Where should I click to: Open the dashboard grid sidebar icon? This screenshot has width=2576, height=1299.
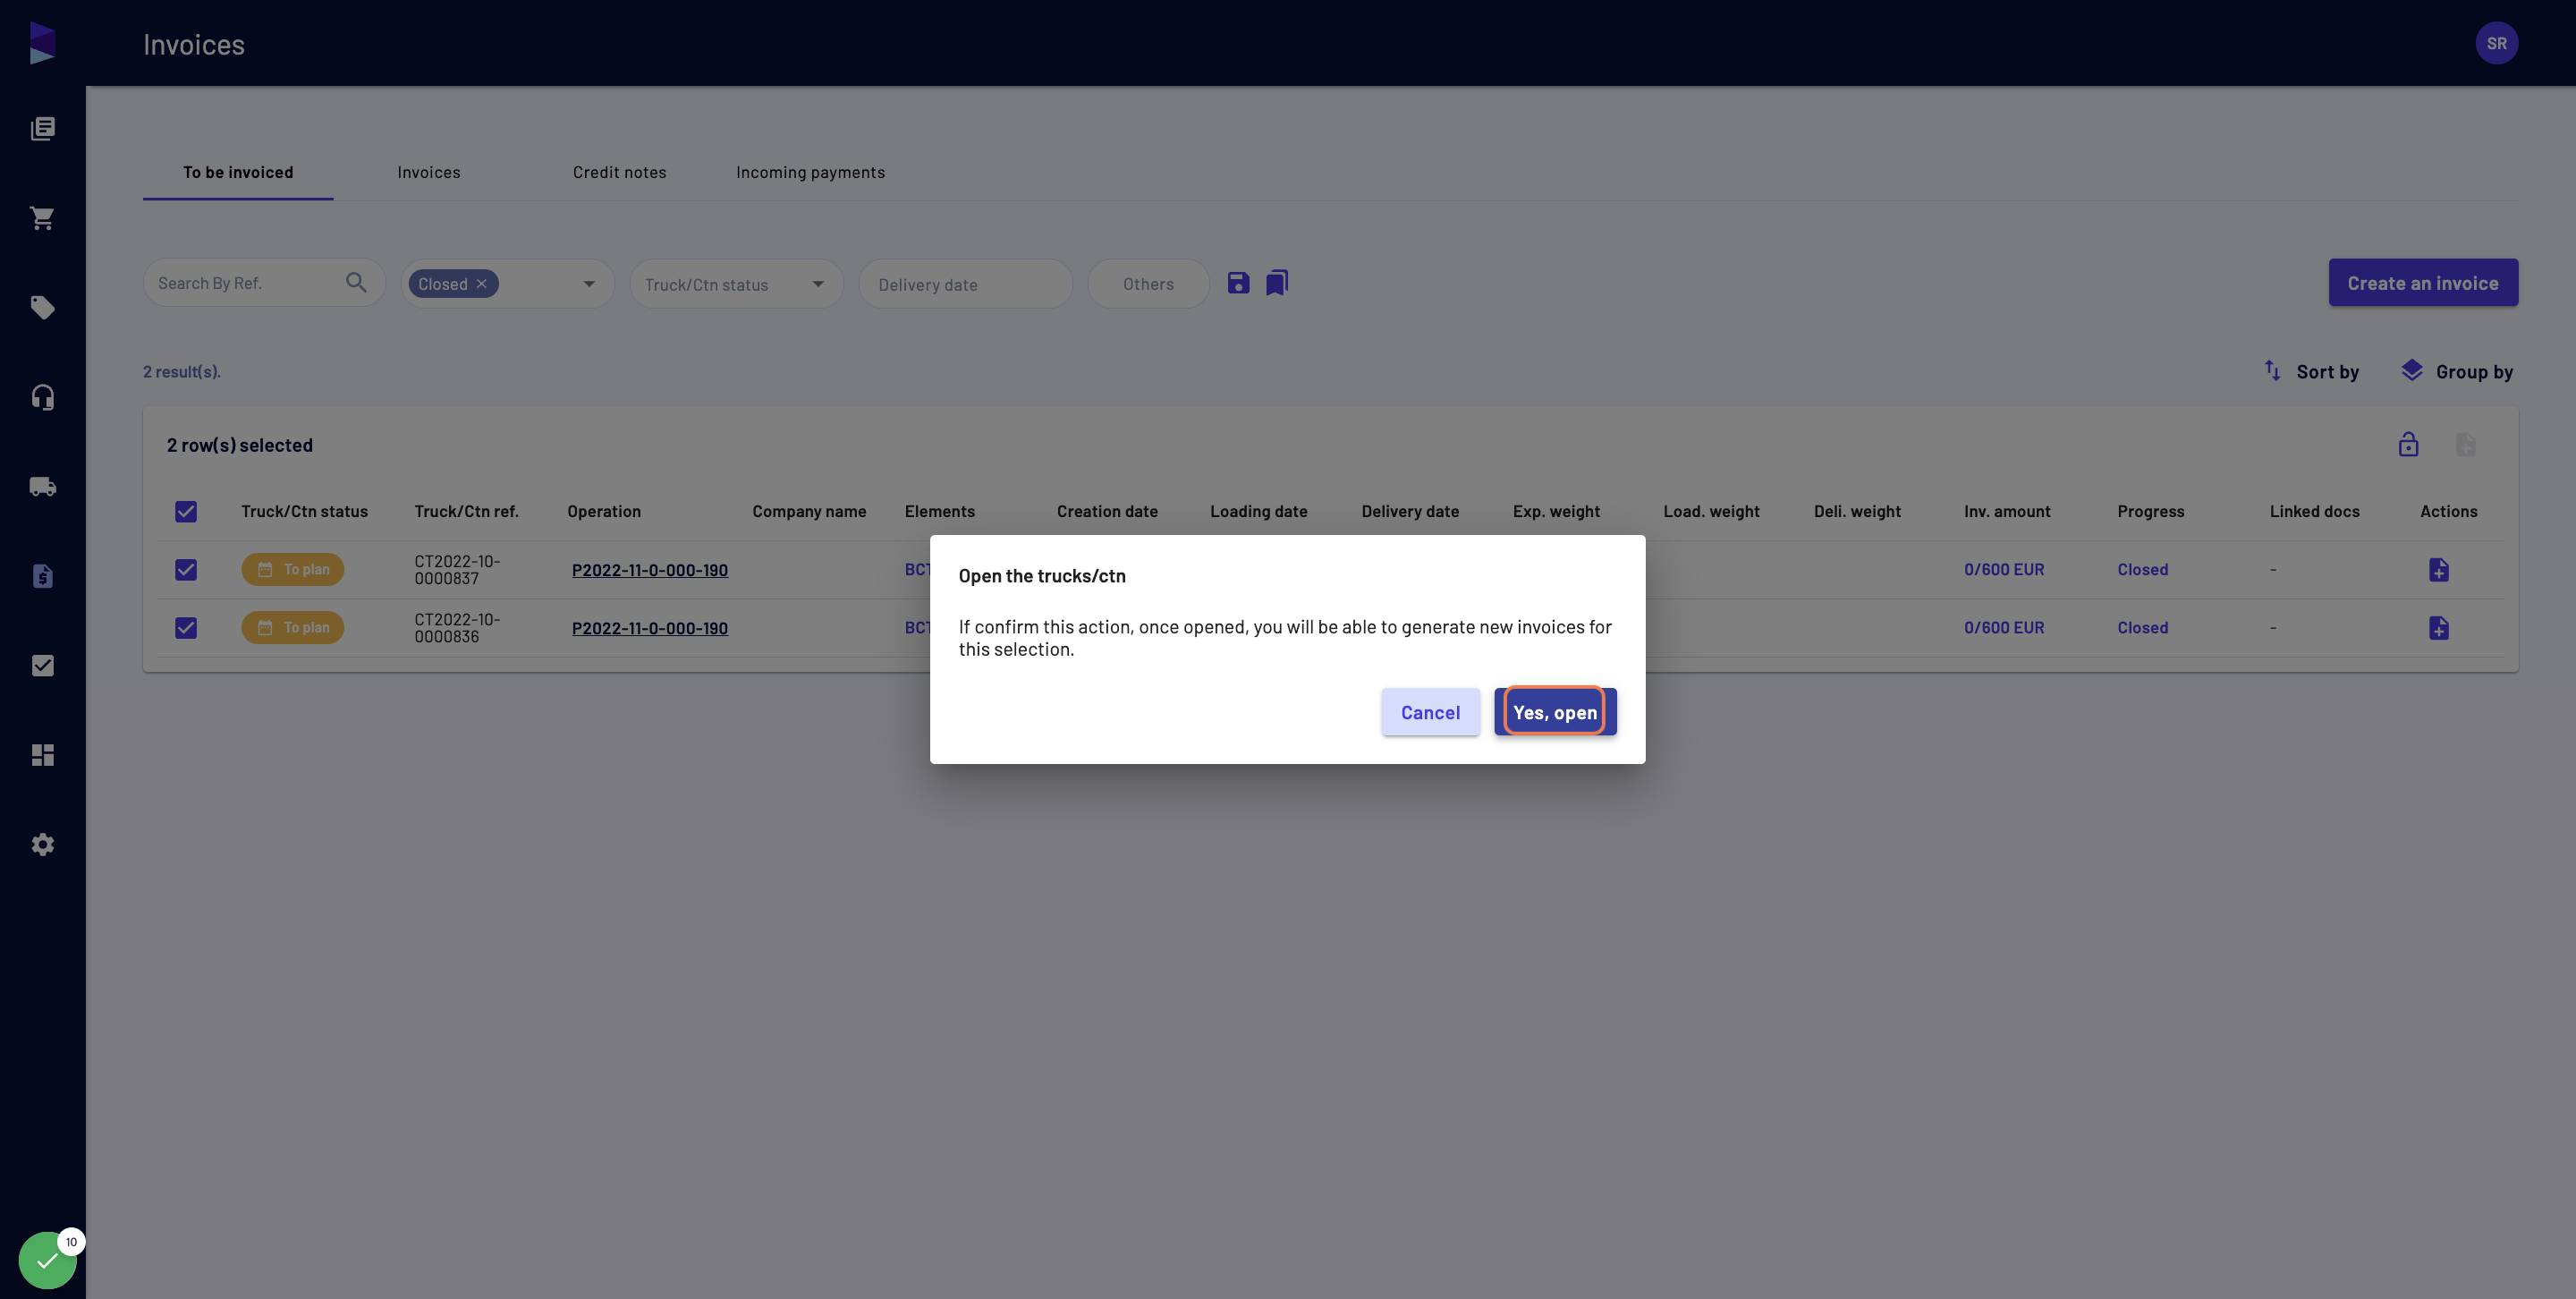(x=42, y=755)
